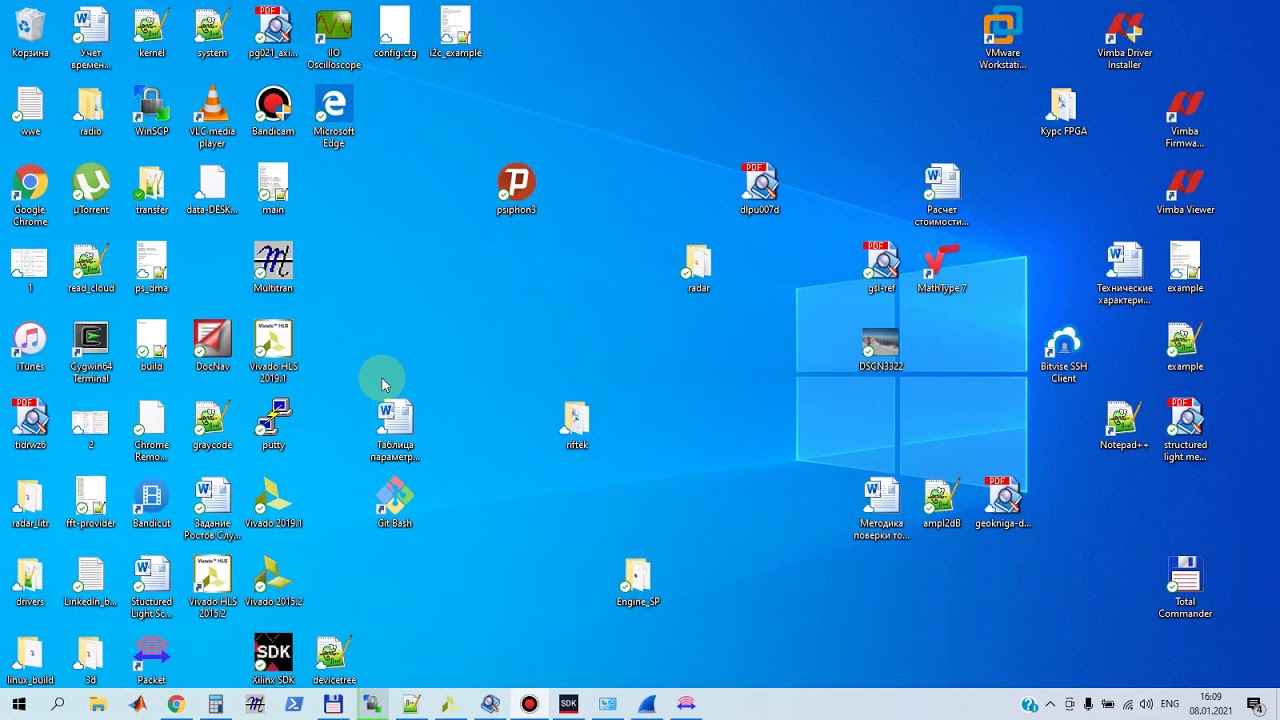Open the volume control in the tray

click(x=1146, y=704)
